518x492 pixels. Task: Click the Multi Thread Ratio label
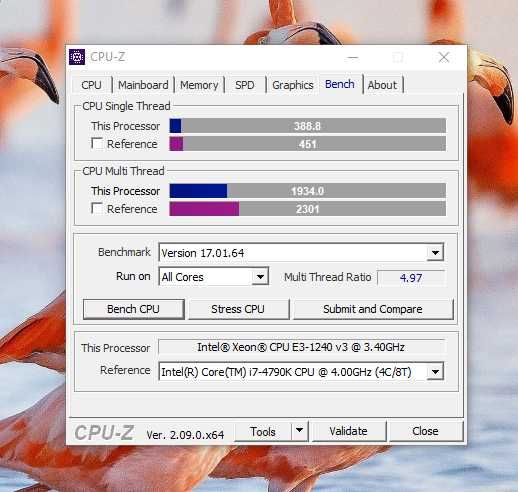coord(327,277)
